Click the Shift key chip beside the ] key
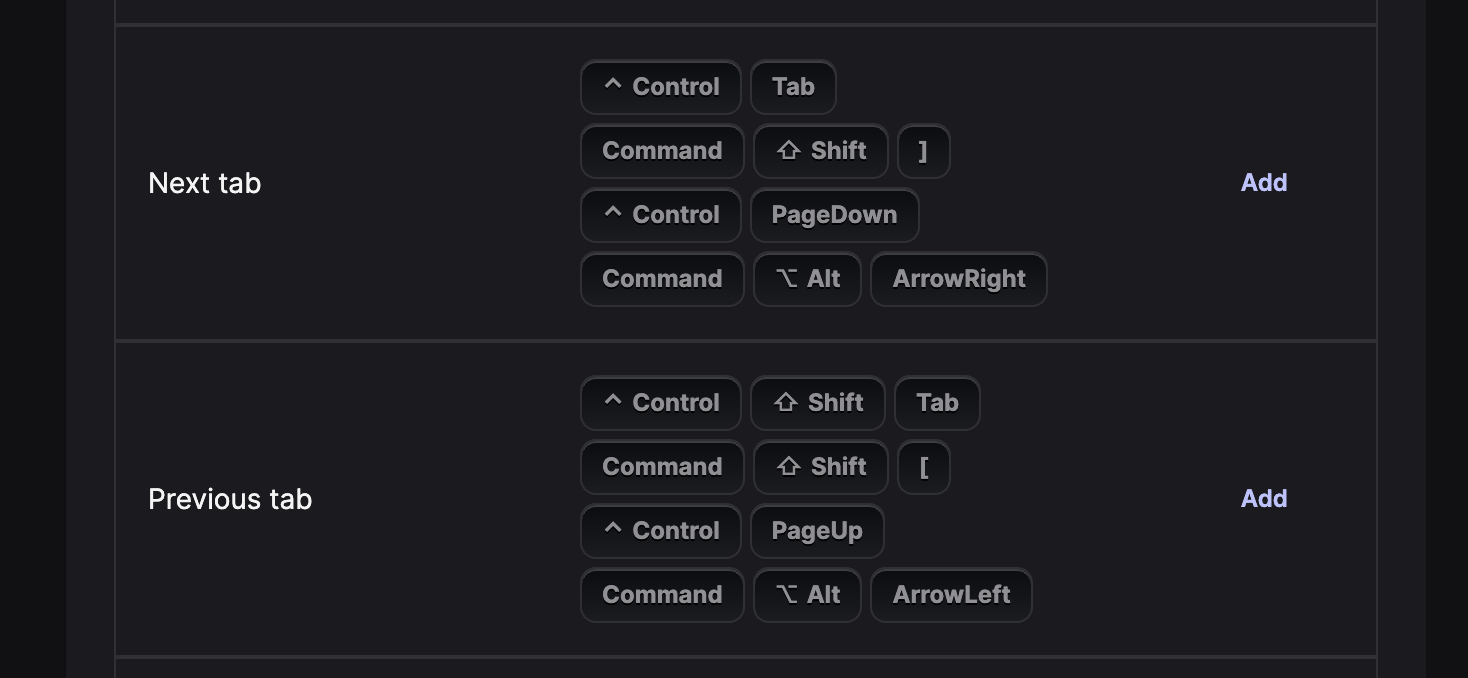Image resolution: width=1468 pixels, height=678 pixels. point(820,151)
